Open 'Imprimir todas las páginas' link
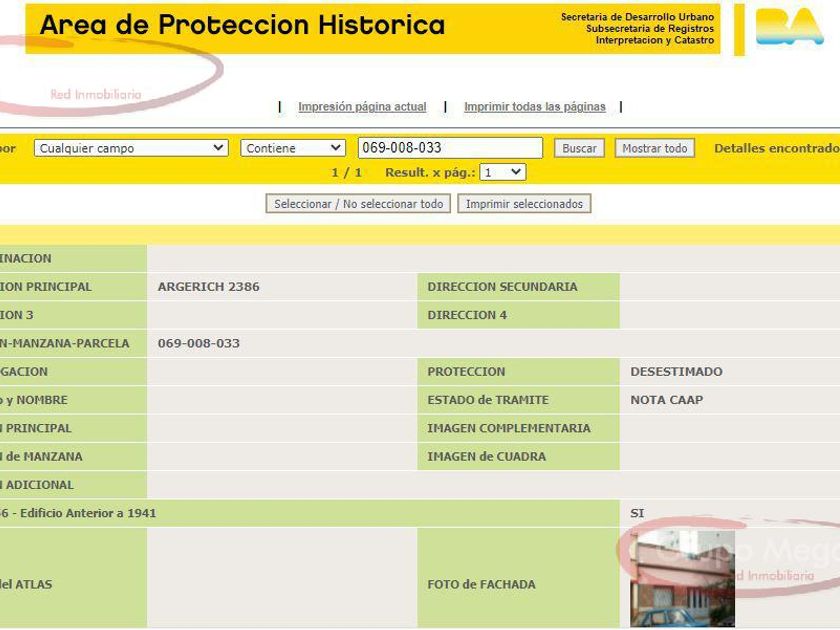The image size is (840, 630). click(x=535, y=107)
